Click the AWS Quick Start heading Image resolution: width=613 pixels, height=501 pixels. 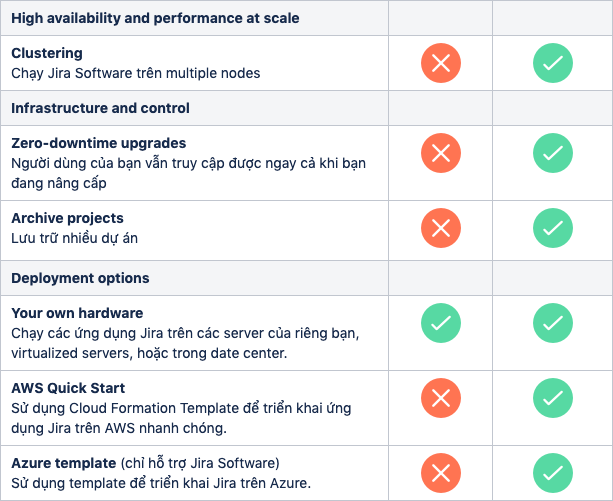[x=68, y=388]
